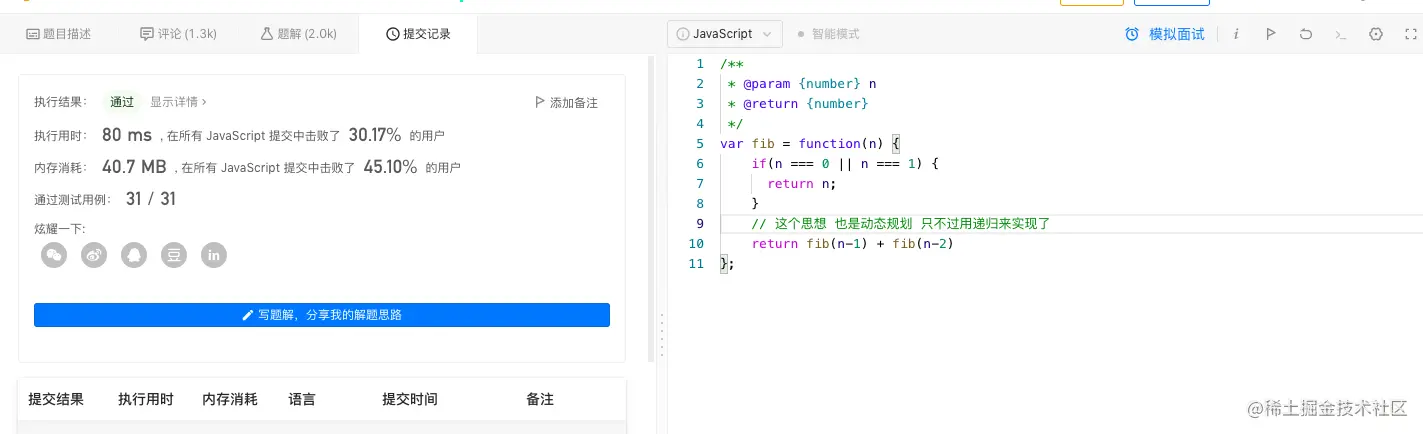Click the left panel vertical scrollbar
The height and width of the screenshot is (434, 1423).
(x=651, y=208)
